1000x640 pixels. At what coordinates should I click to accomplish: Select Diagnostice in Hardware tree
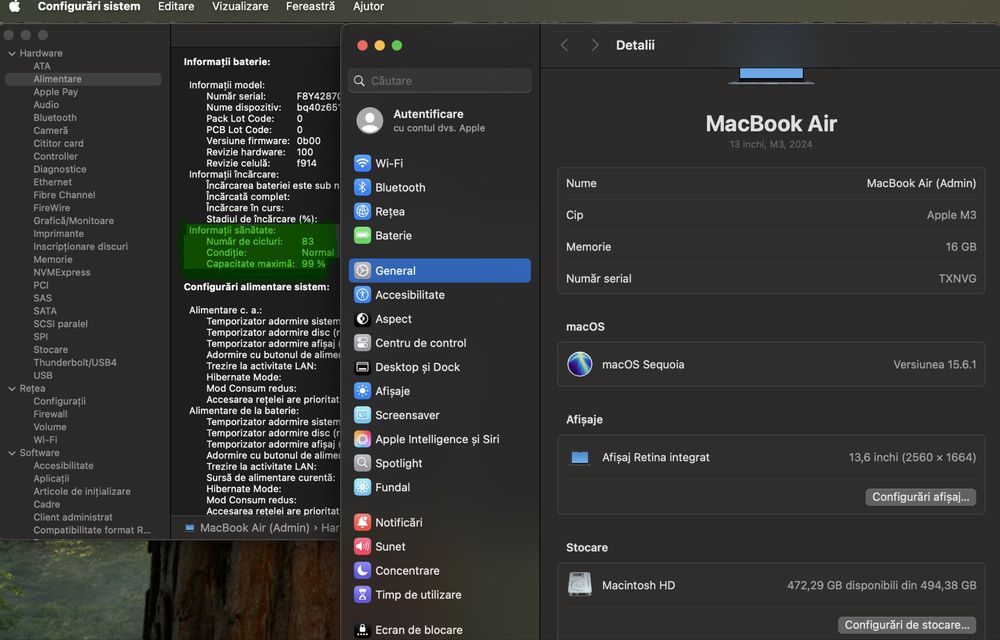(x=60, y=169)
